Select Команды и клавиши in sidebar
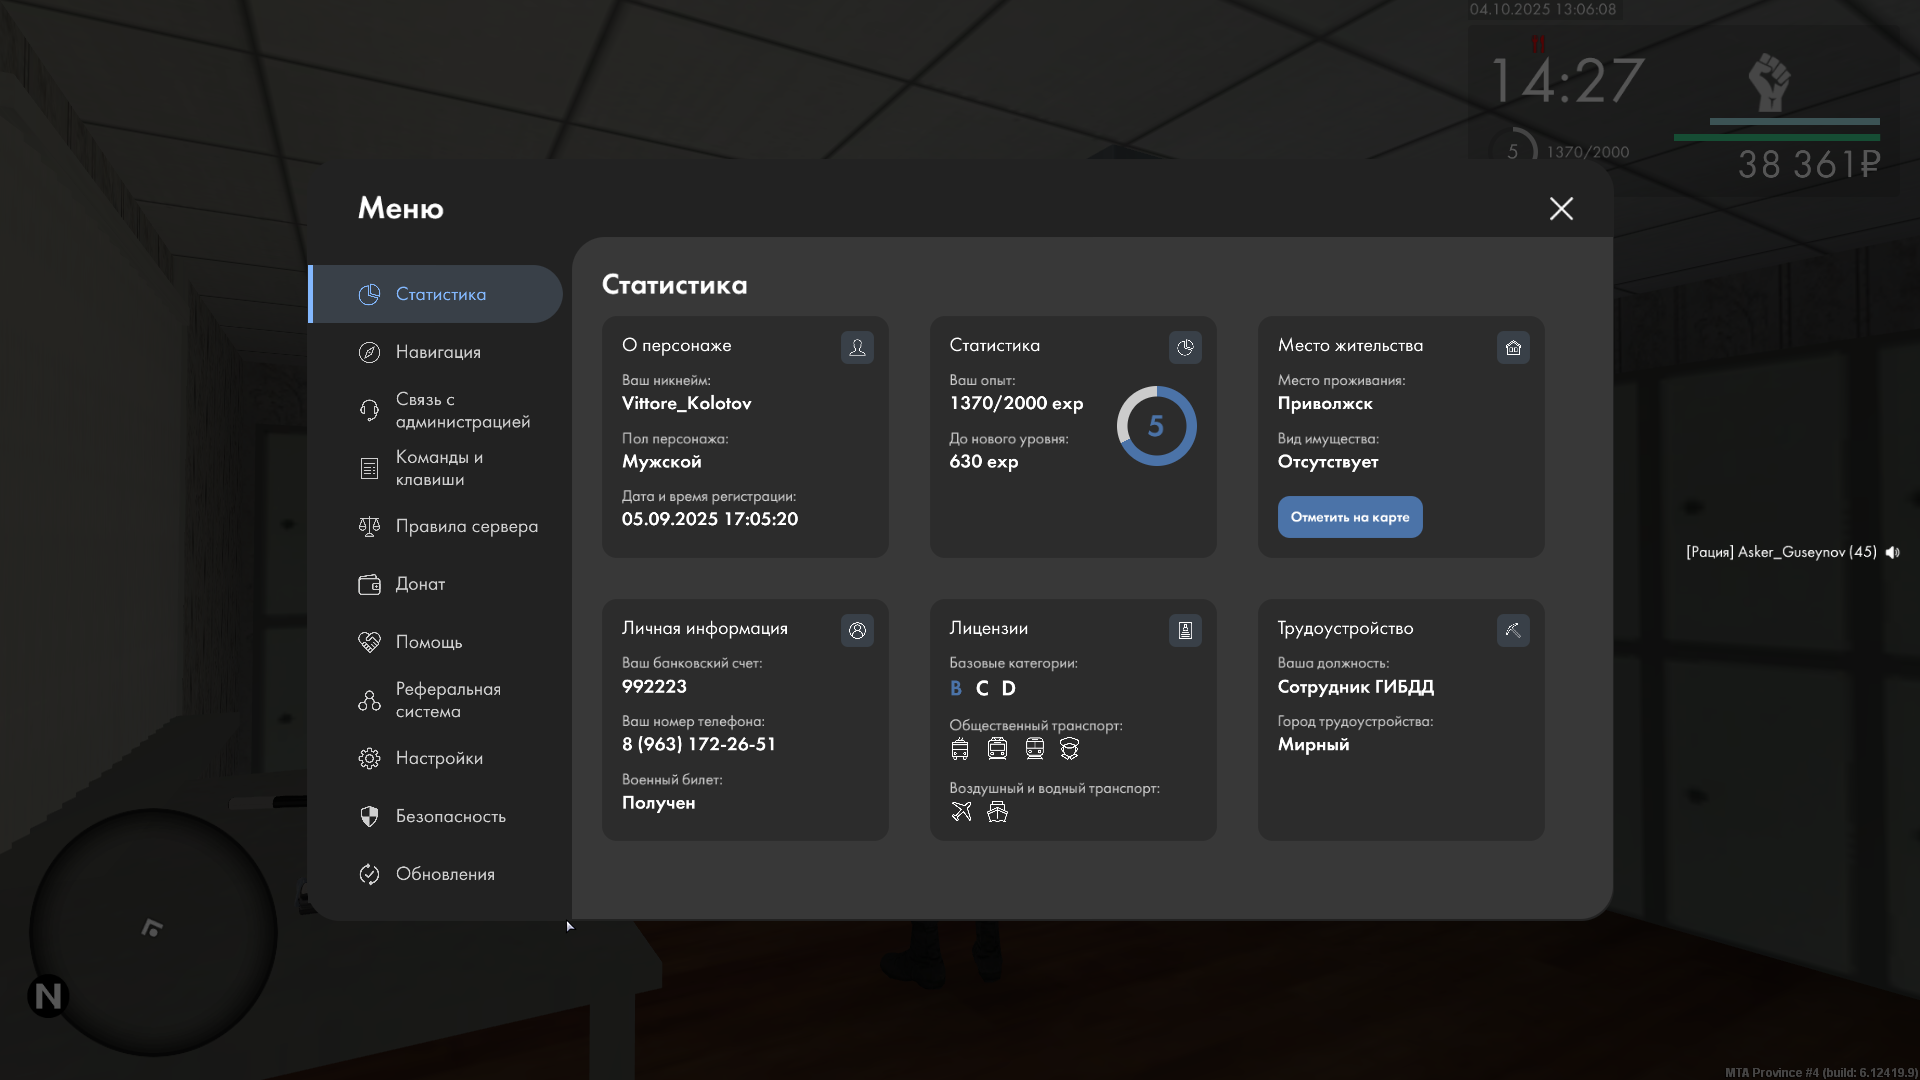The height and width of the screenshot is (1080, 1920). point(438,468)
